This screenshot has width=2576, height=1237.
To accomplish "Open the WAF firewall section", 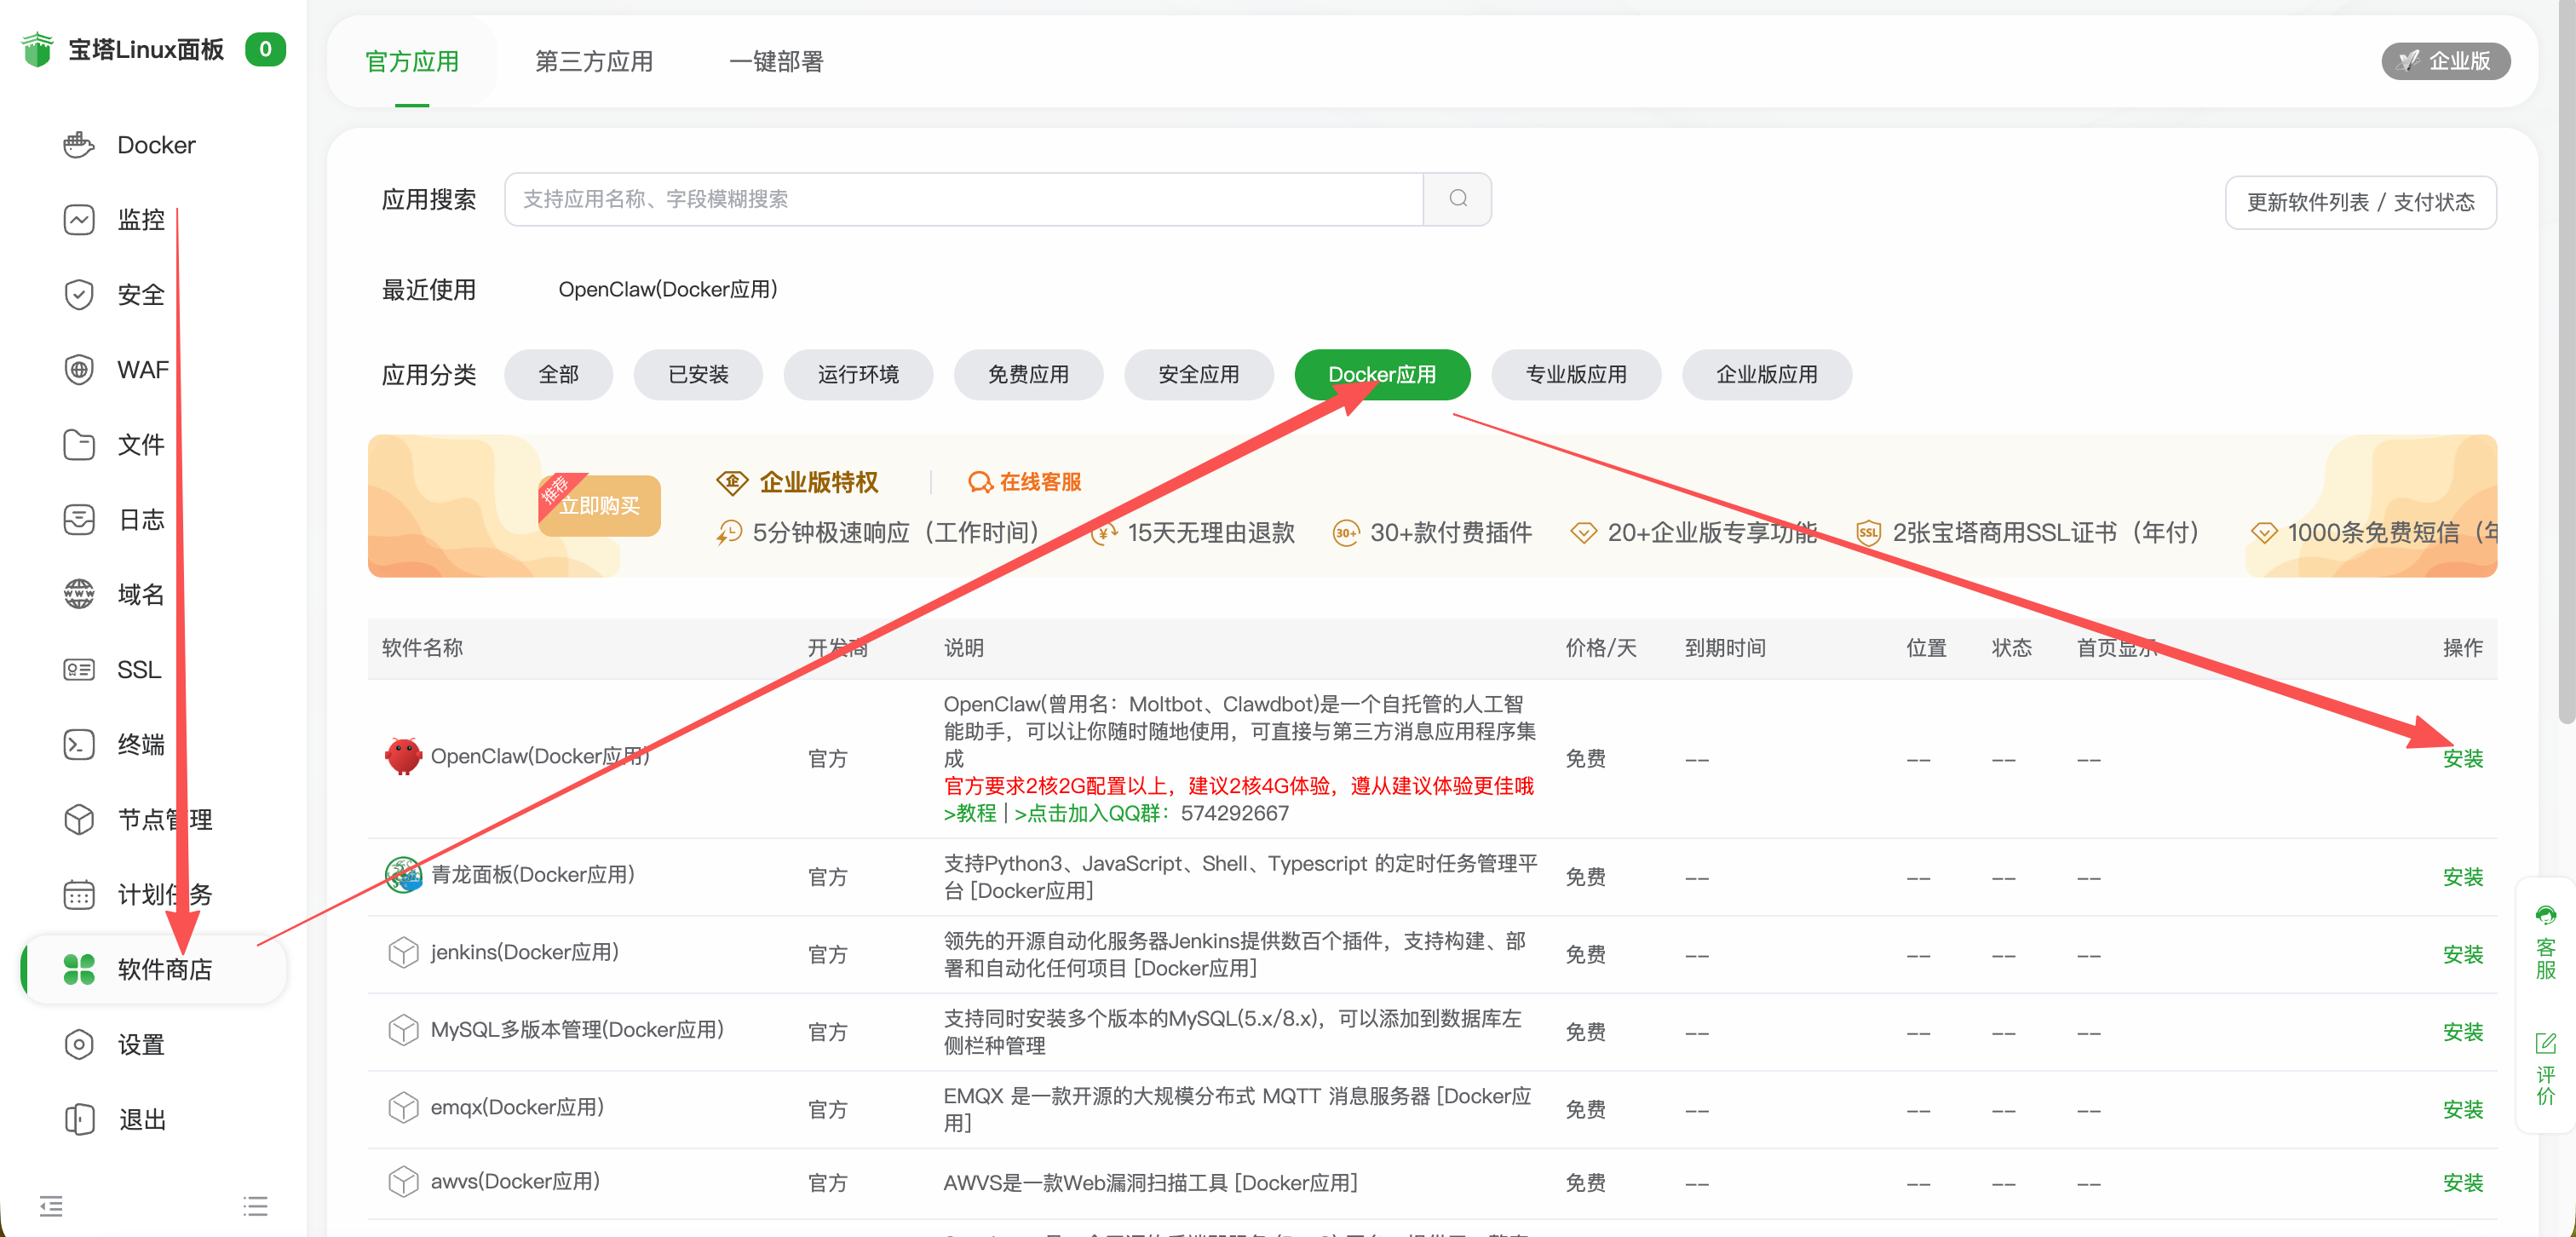I will point(141,369).
